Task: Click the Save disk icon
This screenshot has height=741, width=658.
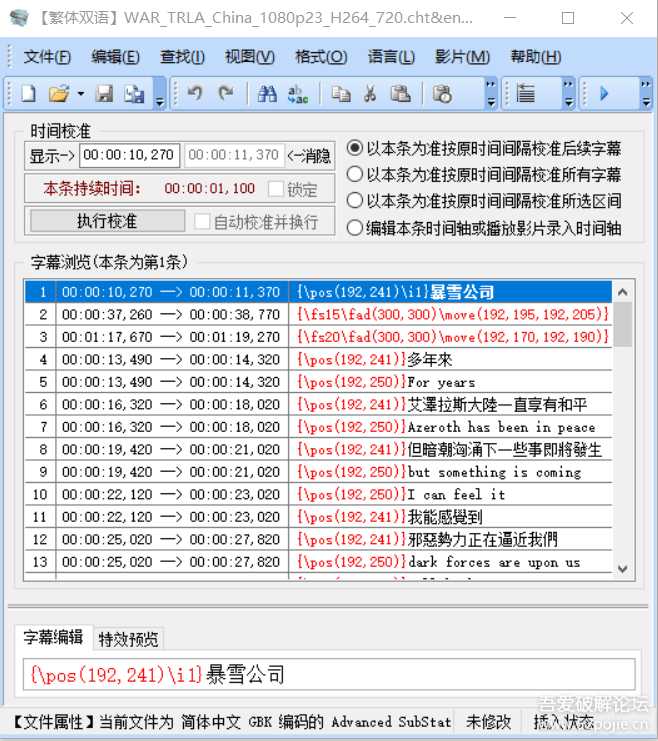Action: tap(104, 94)
